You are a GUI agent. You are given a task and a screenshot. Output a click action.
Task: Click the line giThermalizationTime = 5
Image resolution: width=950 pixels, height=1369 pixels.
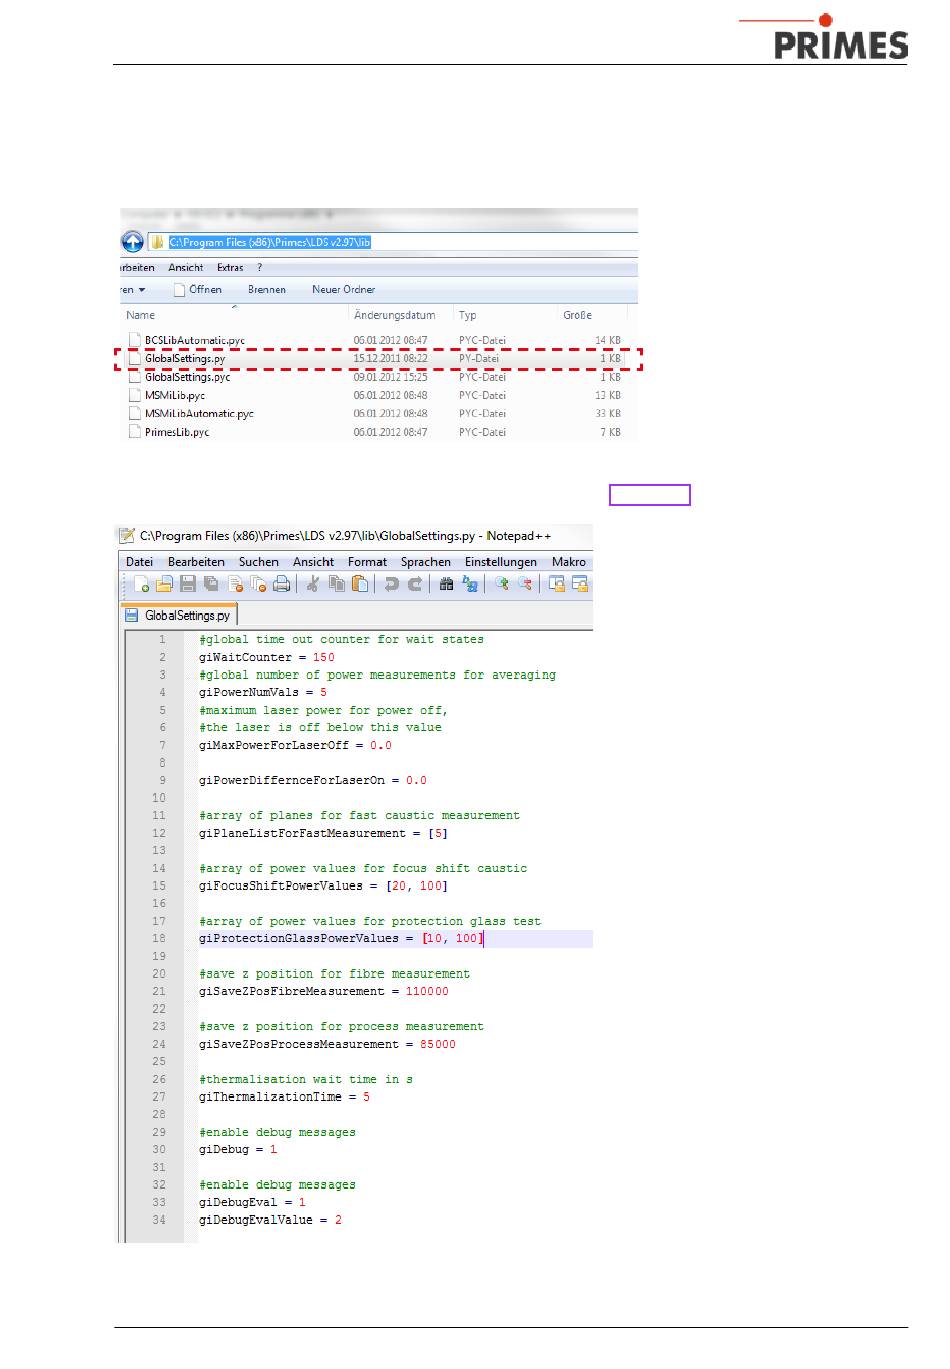pyautogui.click(x=285, y=1097)
